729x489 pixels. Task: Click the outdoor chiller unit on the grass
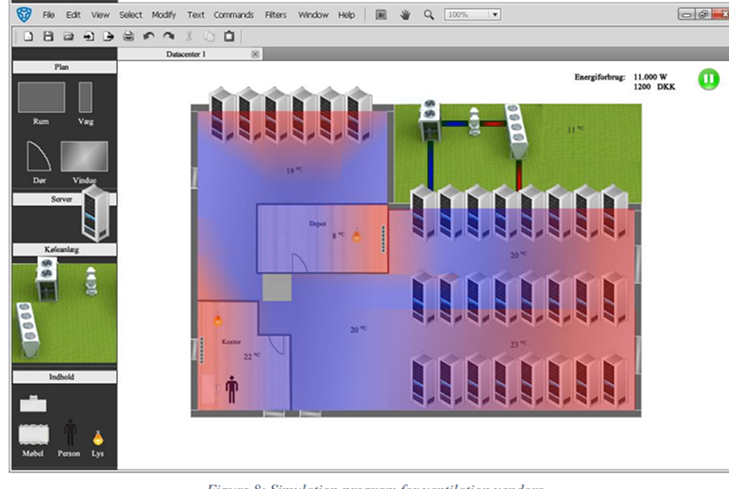coord(429,120)
